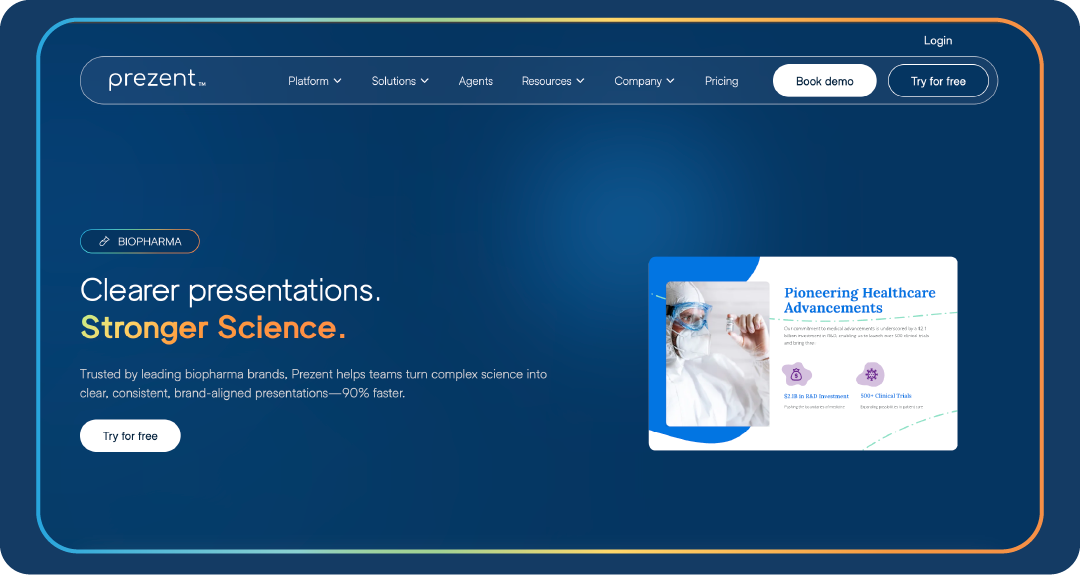Image resolution: width=1080 pixels, height=575 pixels.
Task: Click the scientist photo in the slide
Action: (x=718, y=353)
